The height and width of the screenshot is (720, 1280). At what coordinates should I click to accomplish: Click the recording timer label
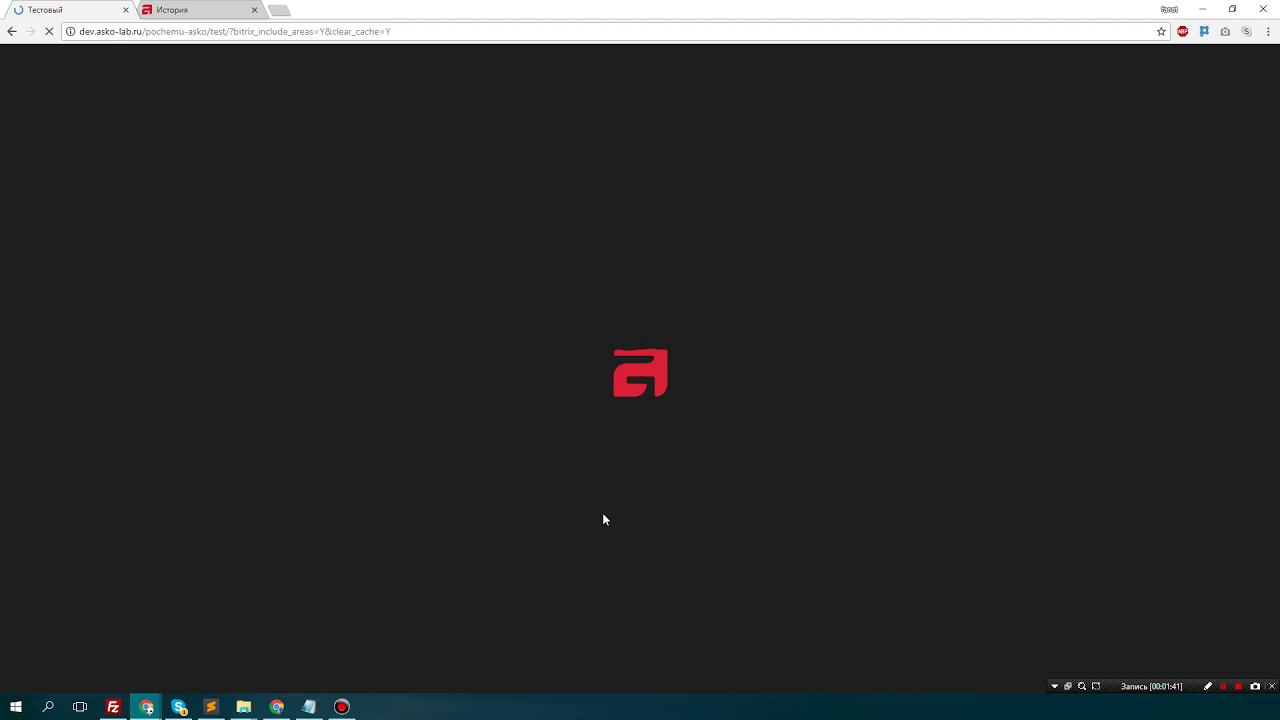1151,686
